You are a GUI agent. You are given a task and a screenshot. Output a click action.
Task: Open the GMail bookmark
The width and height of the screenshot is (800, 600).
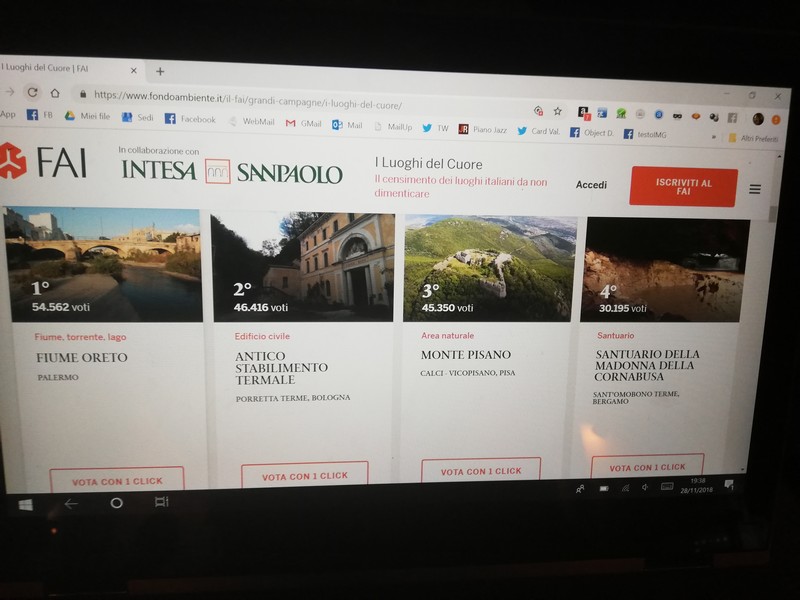303,123
